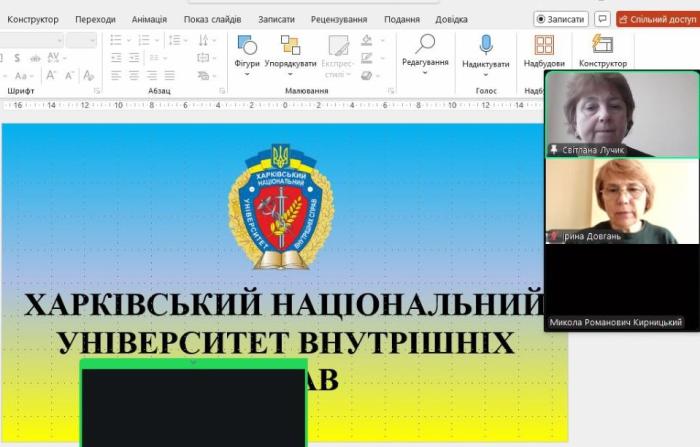700x447 pixels.
Task: Open the Записати ribbon tab
Action: click(x=276, y=20)
